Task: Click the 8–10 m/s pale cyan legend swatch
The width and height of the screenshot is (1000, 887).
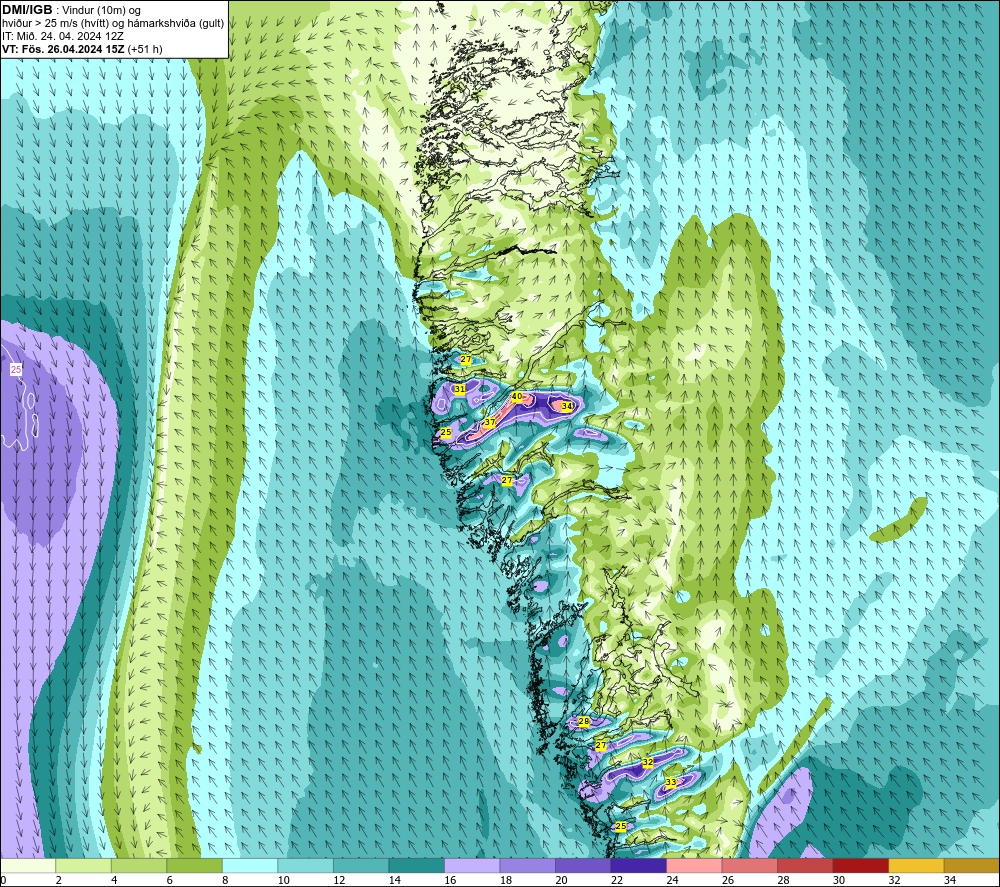Action: click(250, 865)
